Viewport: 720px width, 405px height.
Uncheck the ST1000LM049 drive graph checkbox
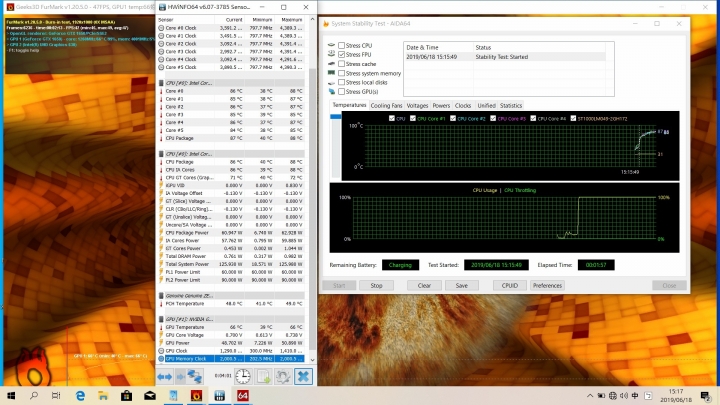pyautogui.click(x=573, y=118)
